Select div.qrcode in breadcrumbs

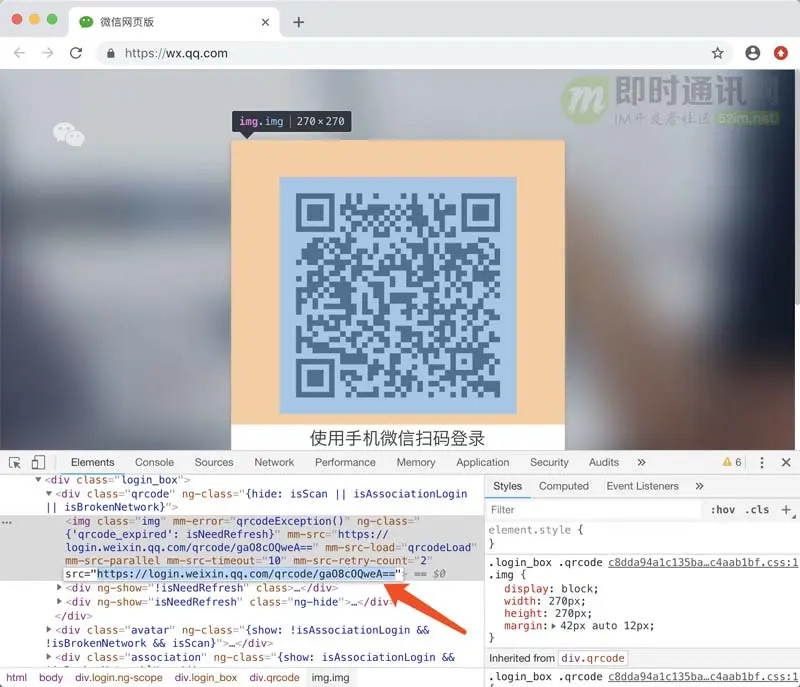274,677
